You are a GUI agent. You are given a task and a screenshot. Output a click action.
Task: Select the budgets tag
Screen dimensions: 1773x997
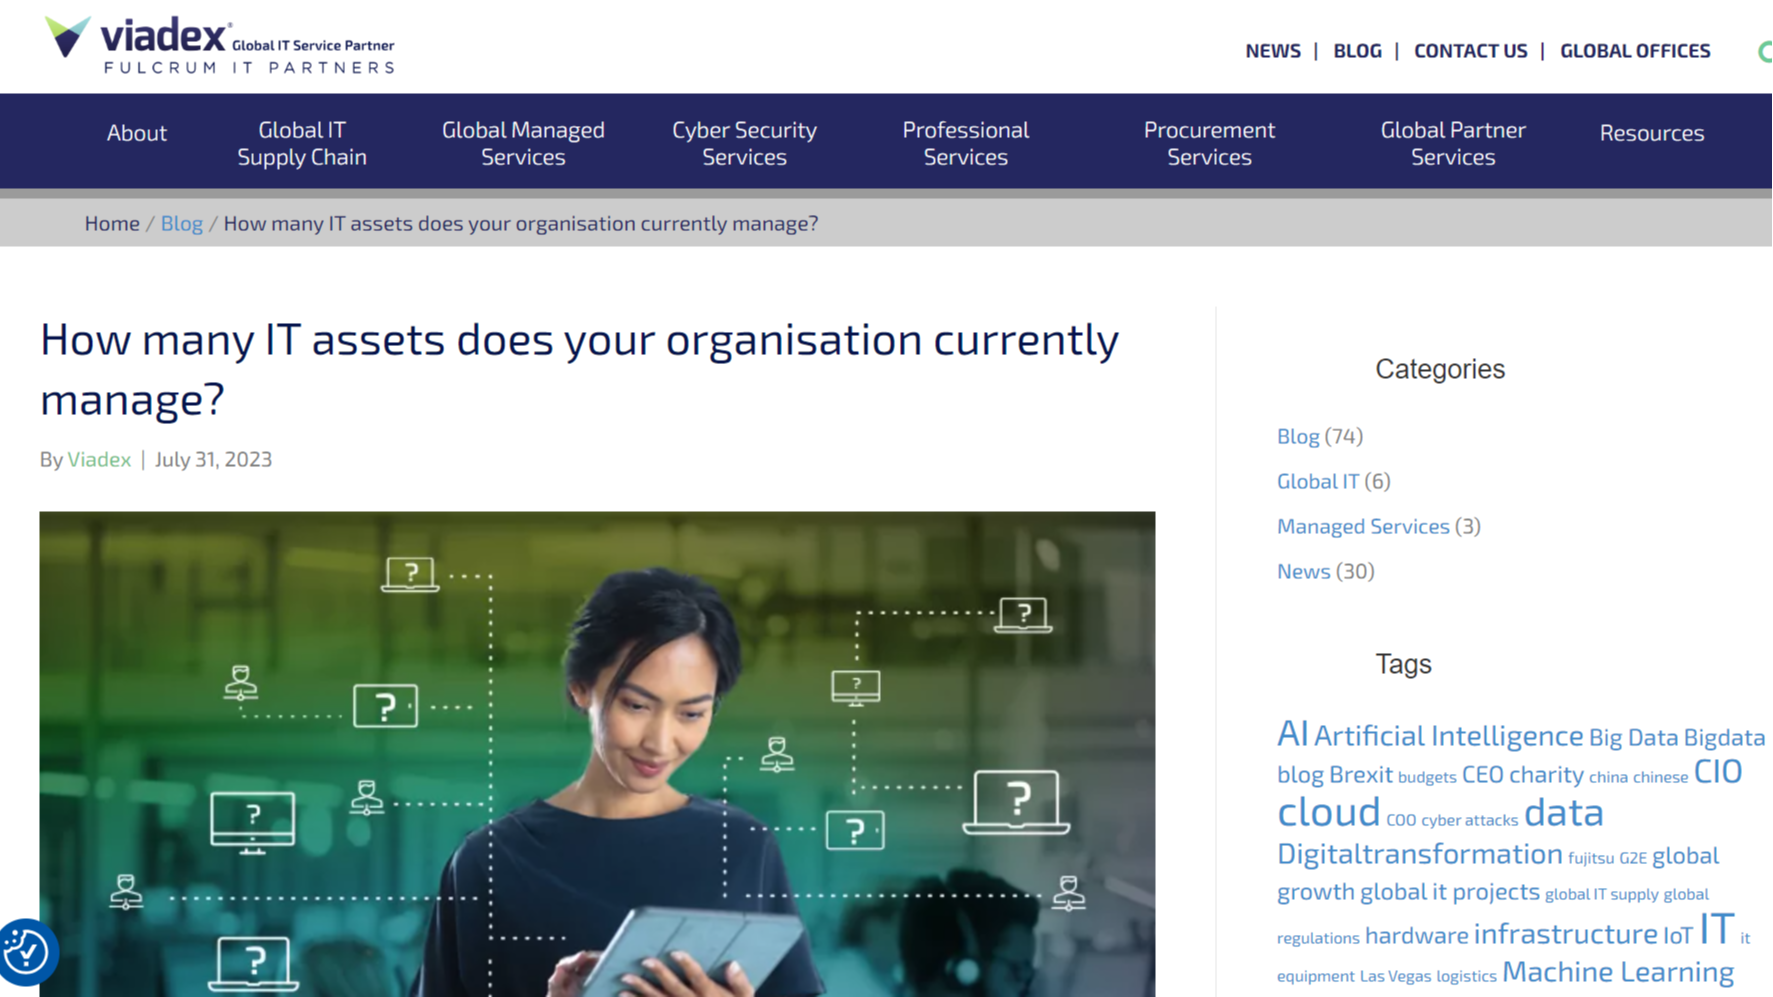pyautogui.click(x=1427, y=777)
